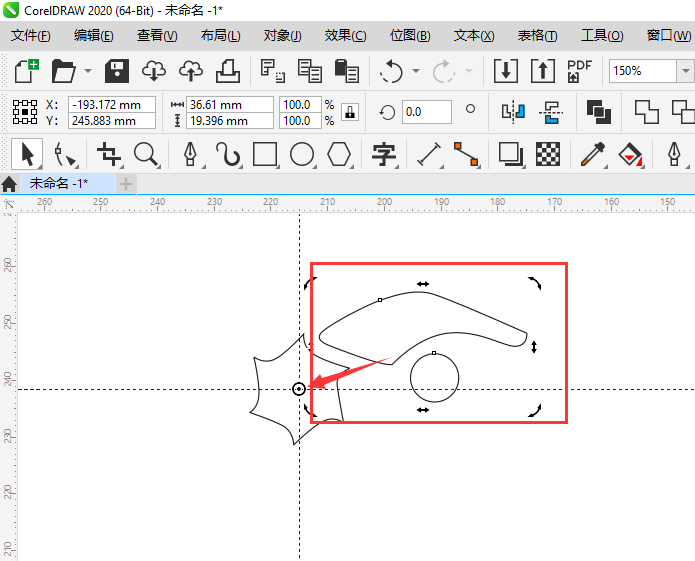Click the rotation angle input field
Viewport: 695px width, 561px height.
click(x=425, y=112)
